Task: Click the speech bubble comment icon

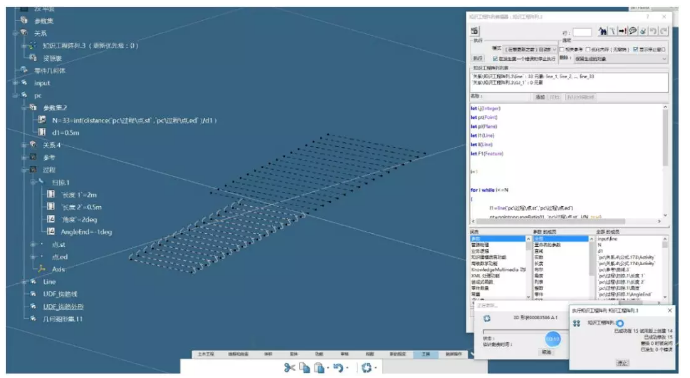Action: click(633, 31)
